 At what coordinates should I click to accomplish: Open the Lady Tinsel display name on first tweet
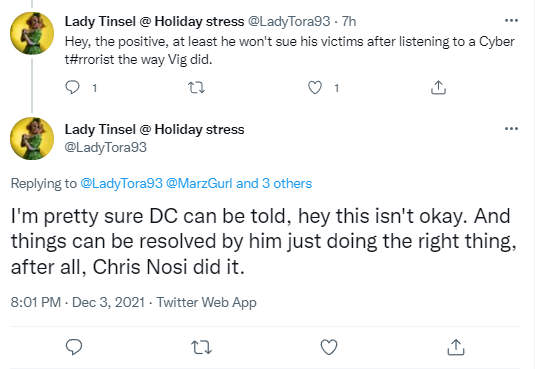(155, 22)
